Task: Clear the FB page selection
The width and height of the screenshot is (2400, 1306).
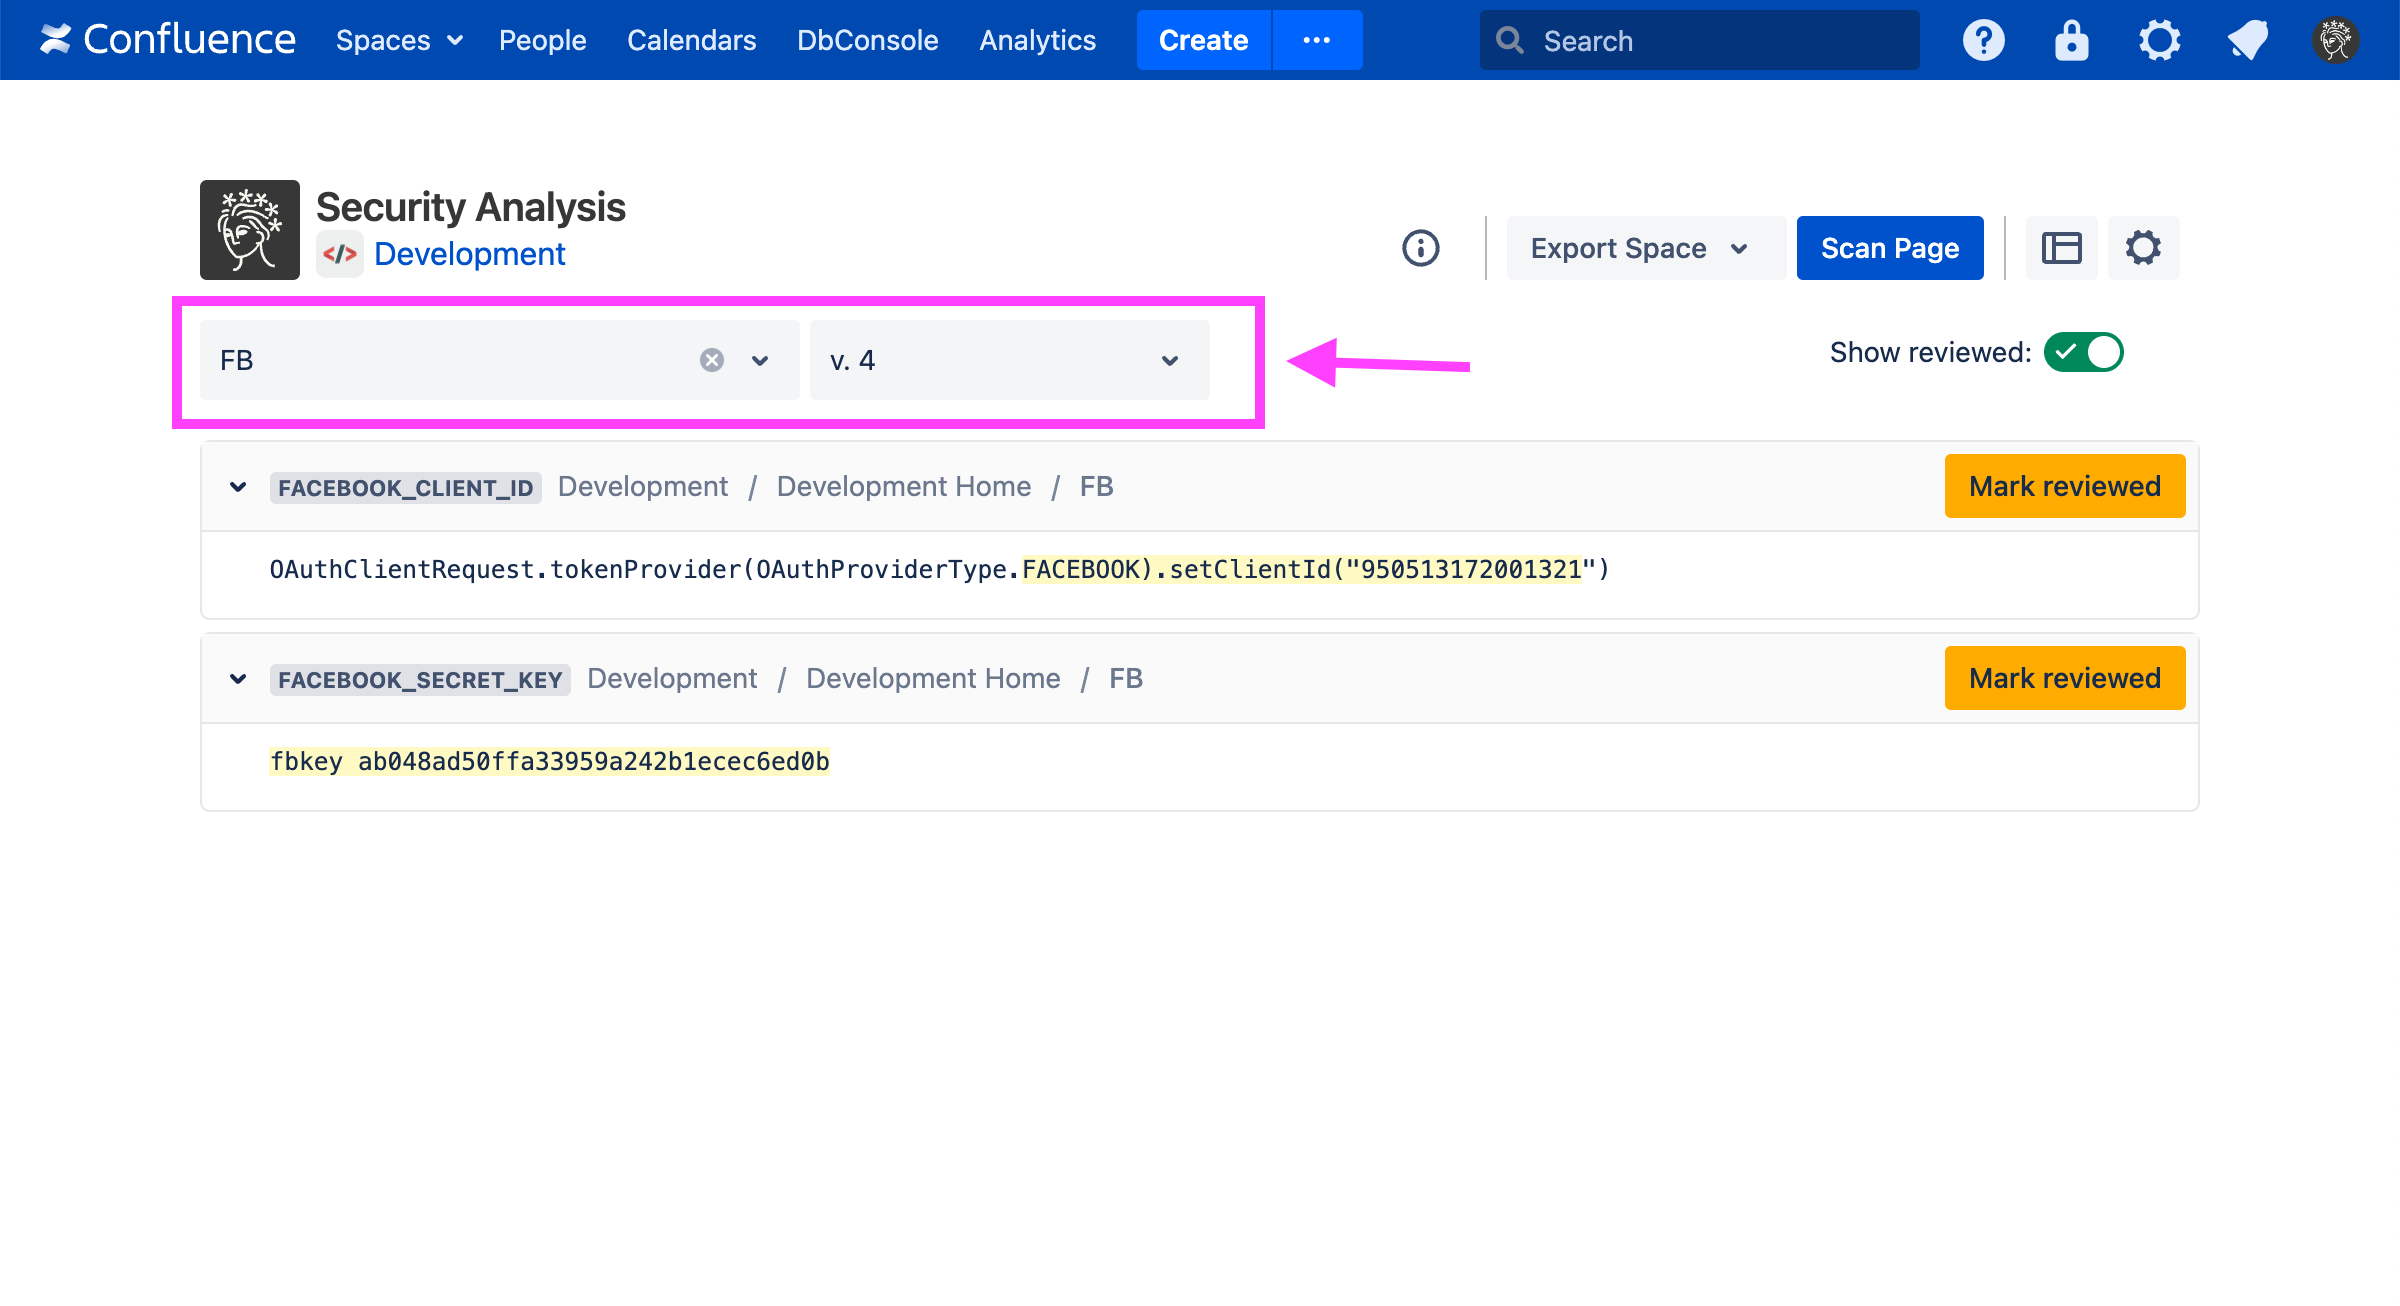Action: 711,360
